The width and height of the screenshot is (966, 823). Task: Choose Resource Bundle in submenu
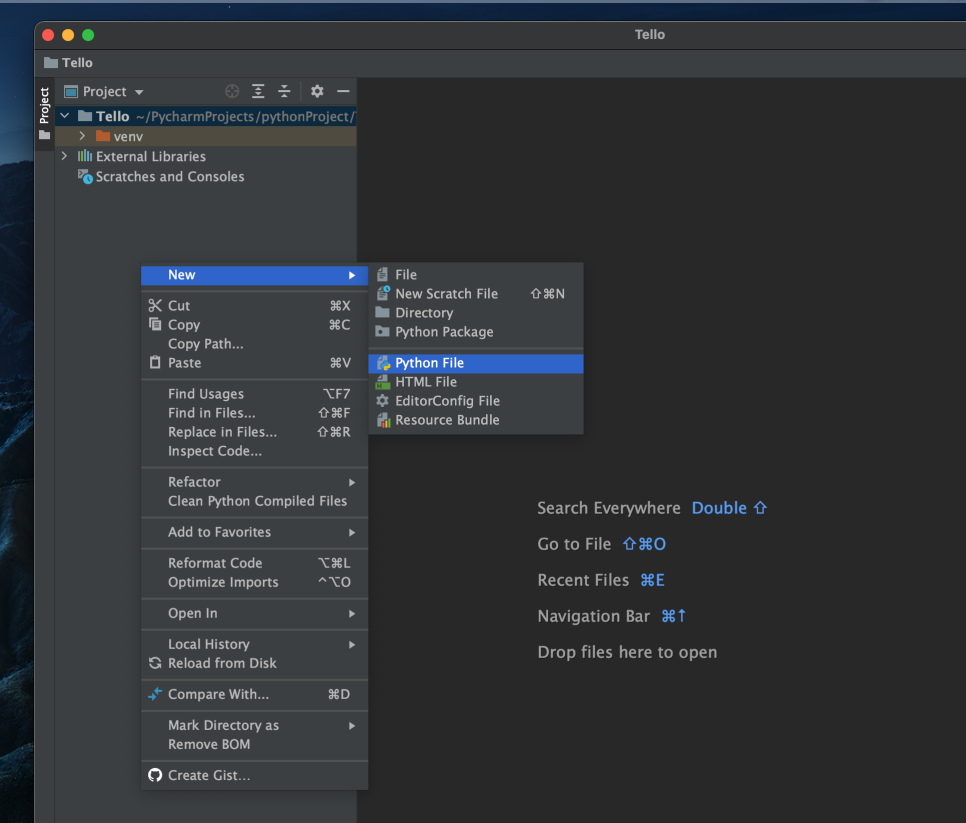click(476, 420)
